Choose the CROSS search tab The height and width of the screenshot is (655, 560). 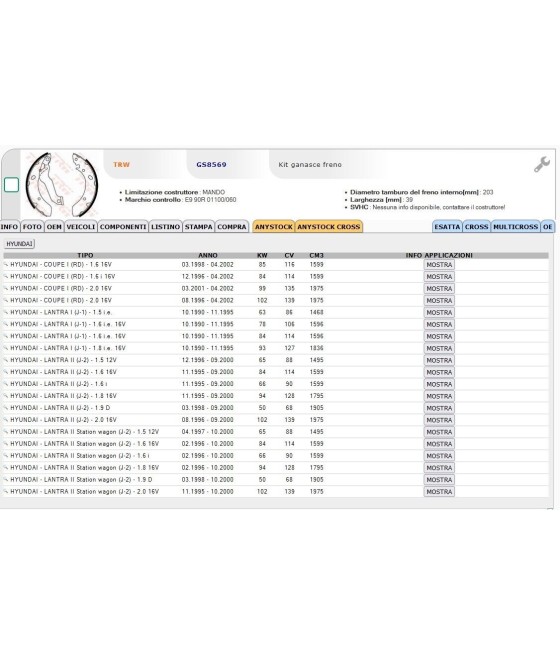tap(476, 227)
